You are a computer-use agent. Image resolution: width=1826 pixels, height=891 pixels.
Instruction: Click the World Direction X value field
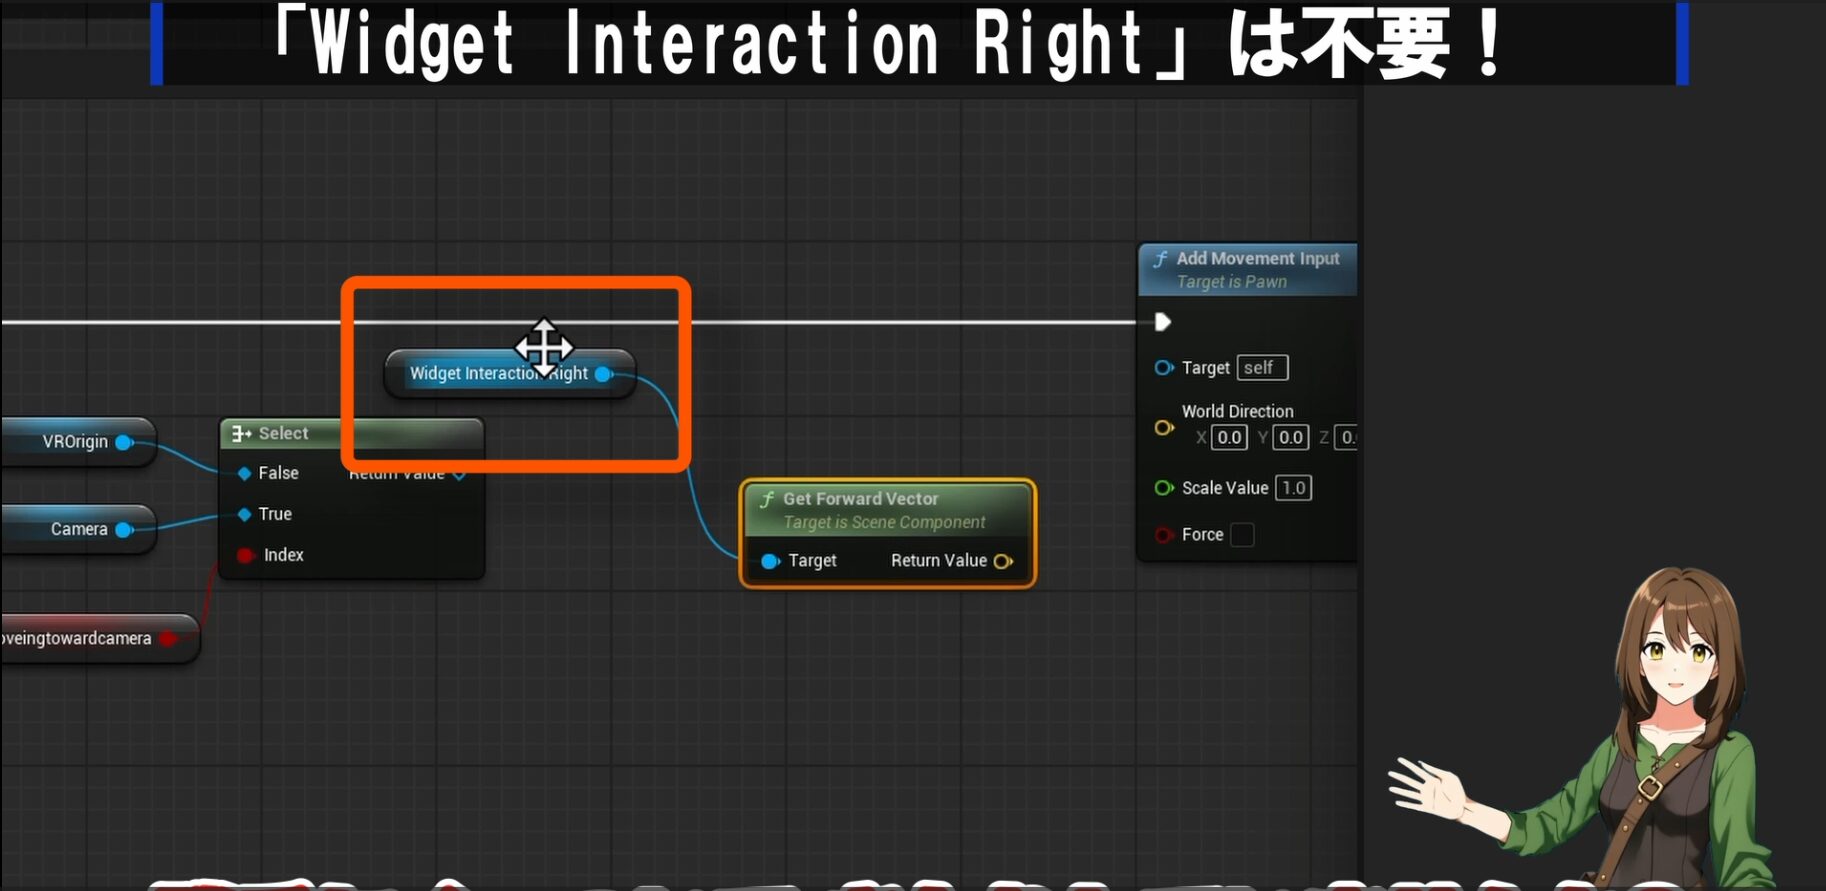coord(1229,437)
